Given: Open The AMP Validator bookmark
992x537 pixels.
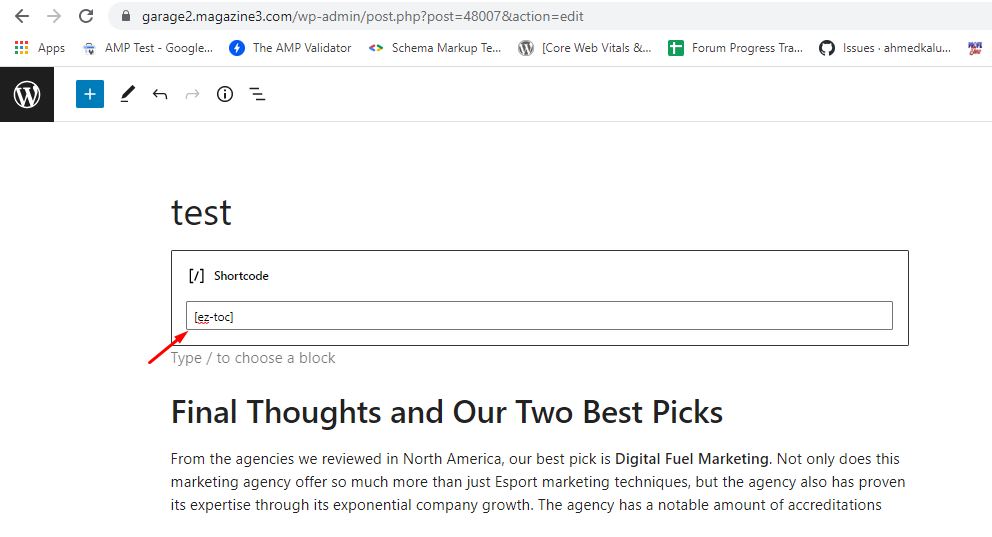Looking at the screenshot, I should point(290,48).
